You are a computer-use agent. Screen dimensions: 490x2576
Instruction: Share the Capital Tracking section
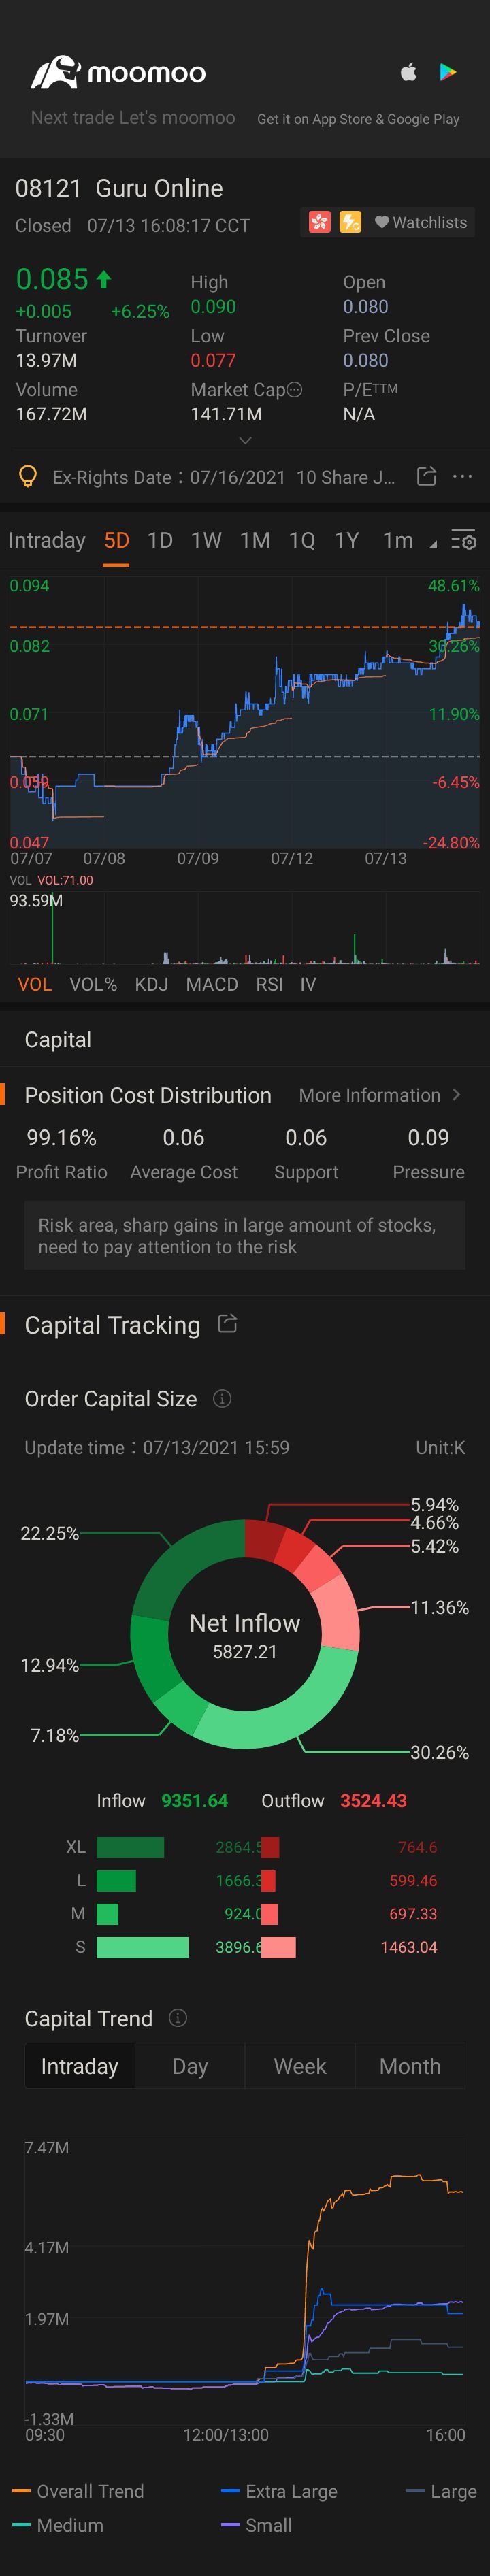tap(228, 1324)
